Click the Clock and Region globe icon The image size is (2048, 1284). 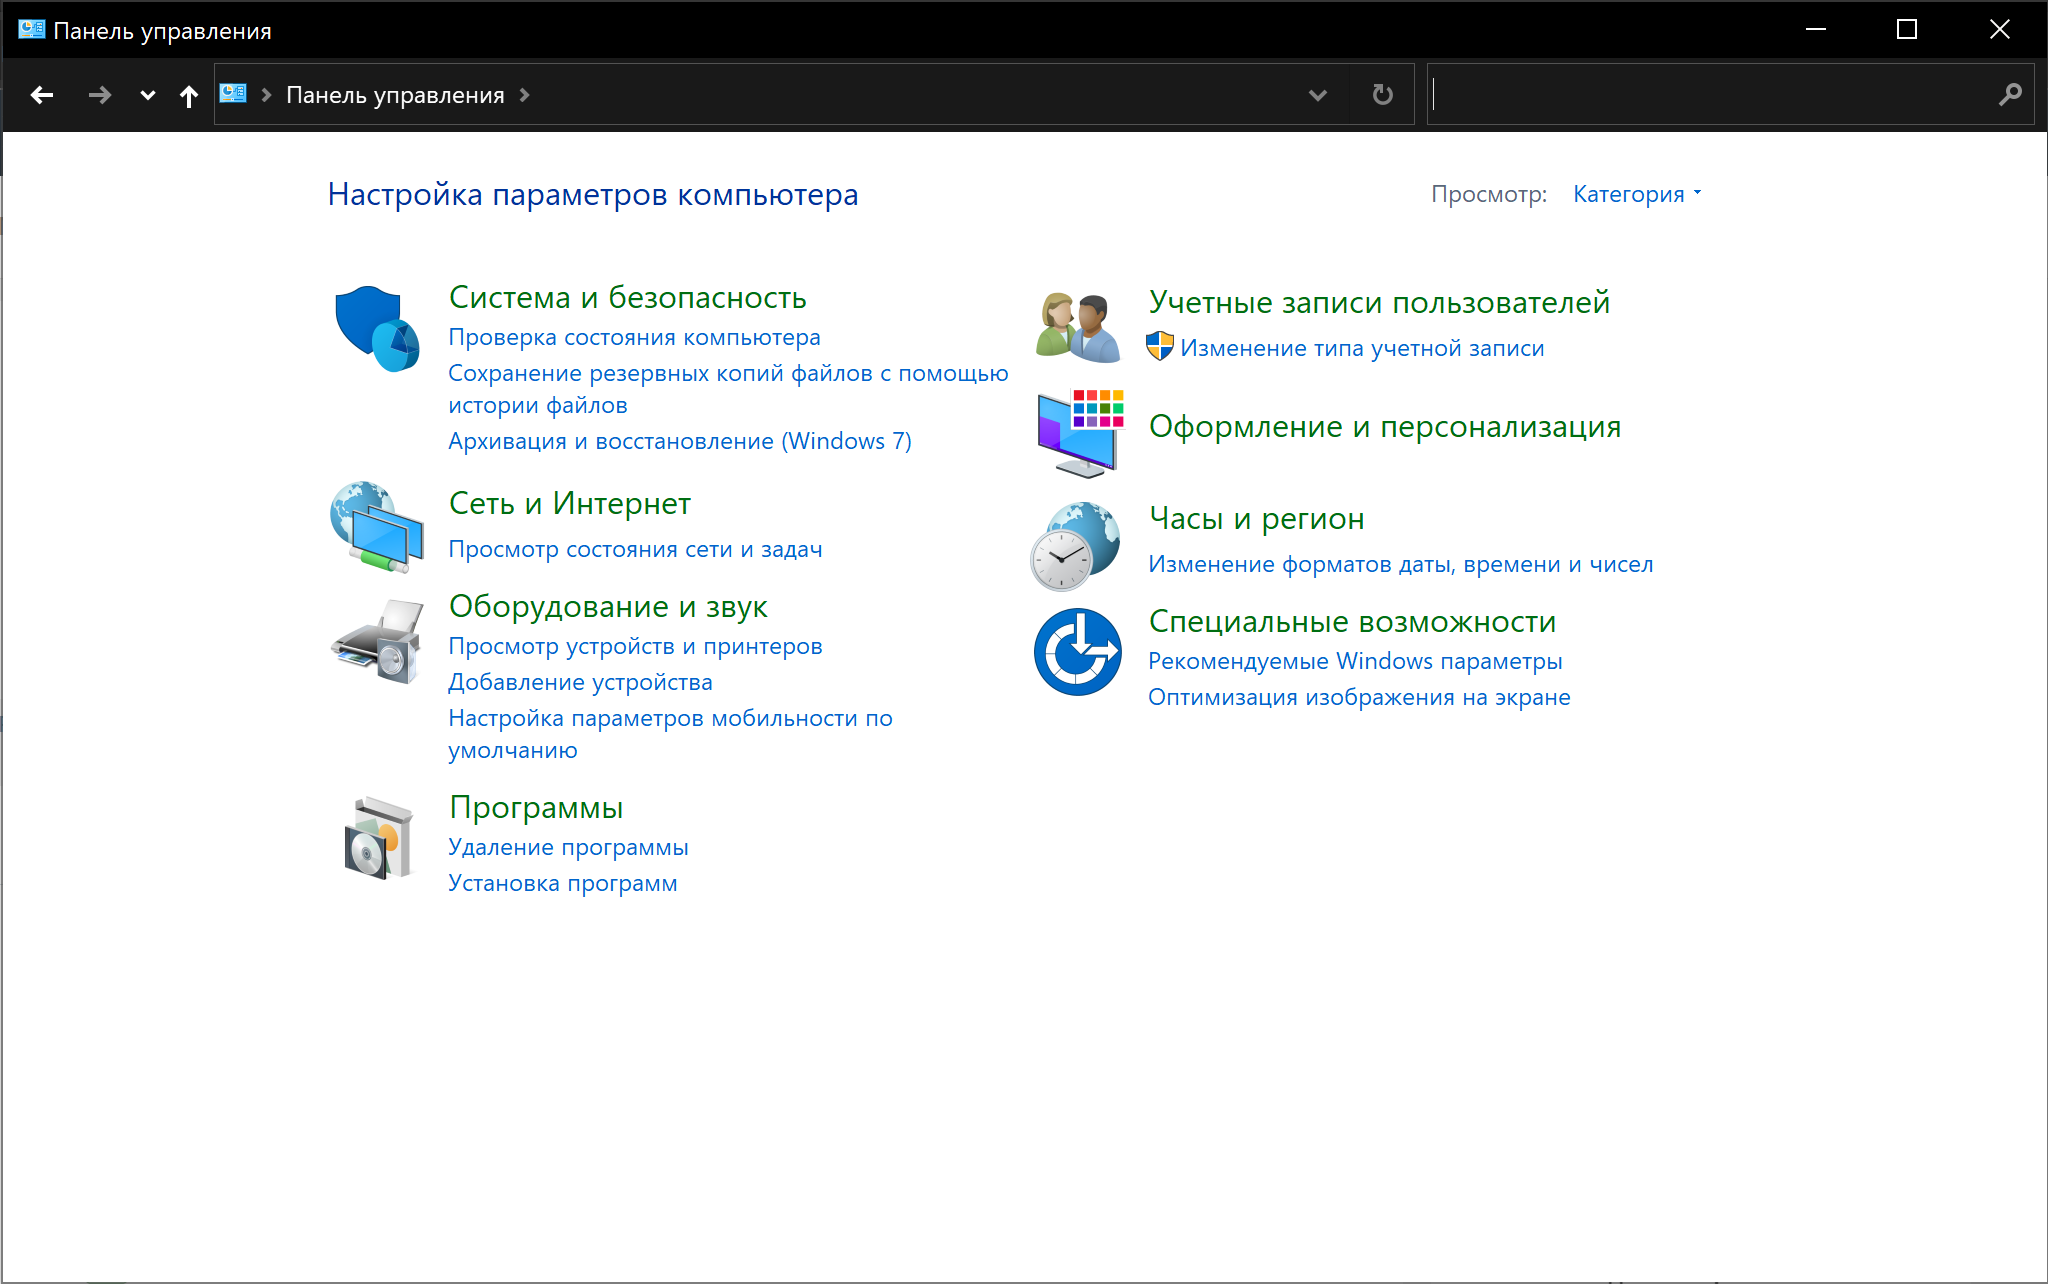pos(1076,546)
